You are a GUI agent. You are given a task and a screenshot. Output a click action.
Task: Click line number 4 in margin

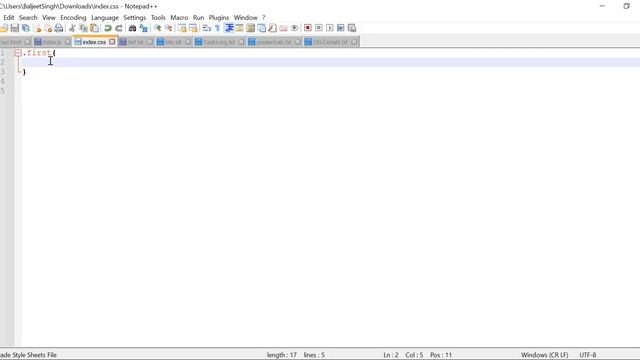click(3, 81)
